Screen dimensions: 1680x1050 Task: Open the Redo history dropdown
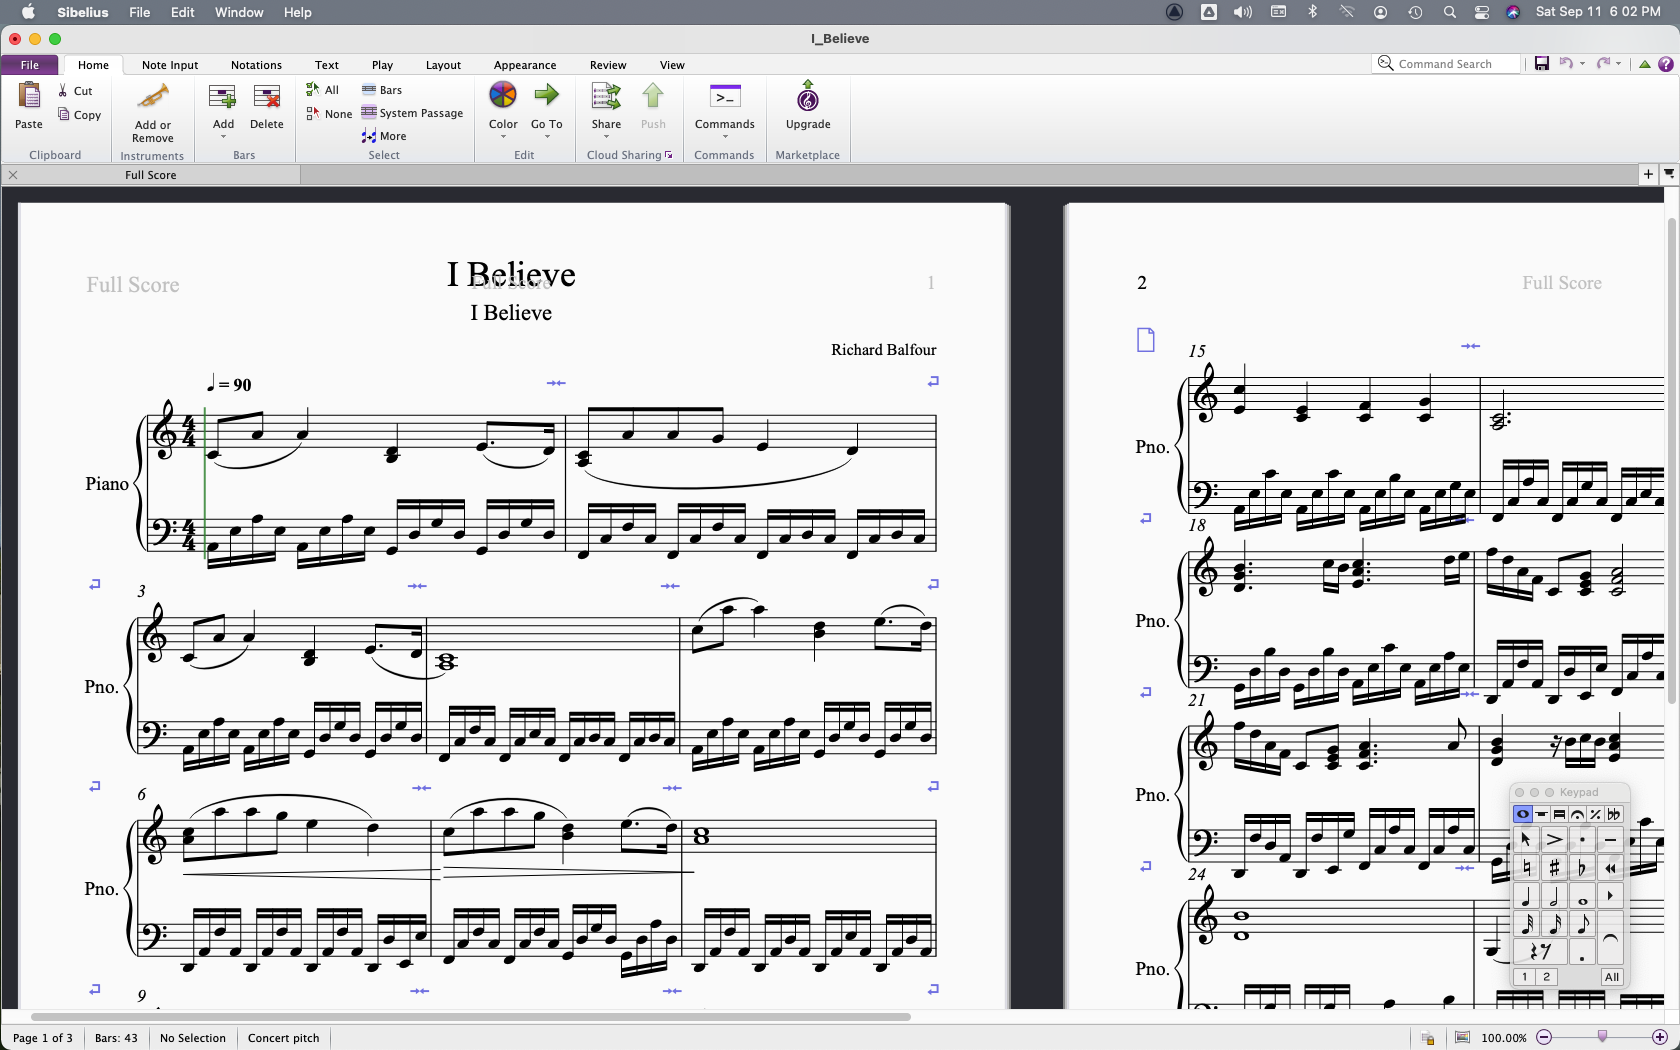click(1618, 64)
